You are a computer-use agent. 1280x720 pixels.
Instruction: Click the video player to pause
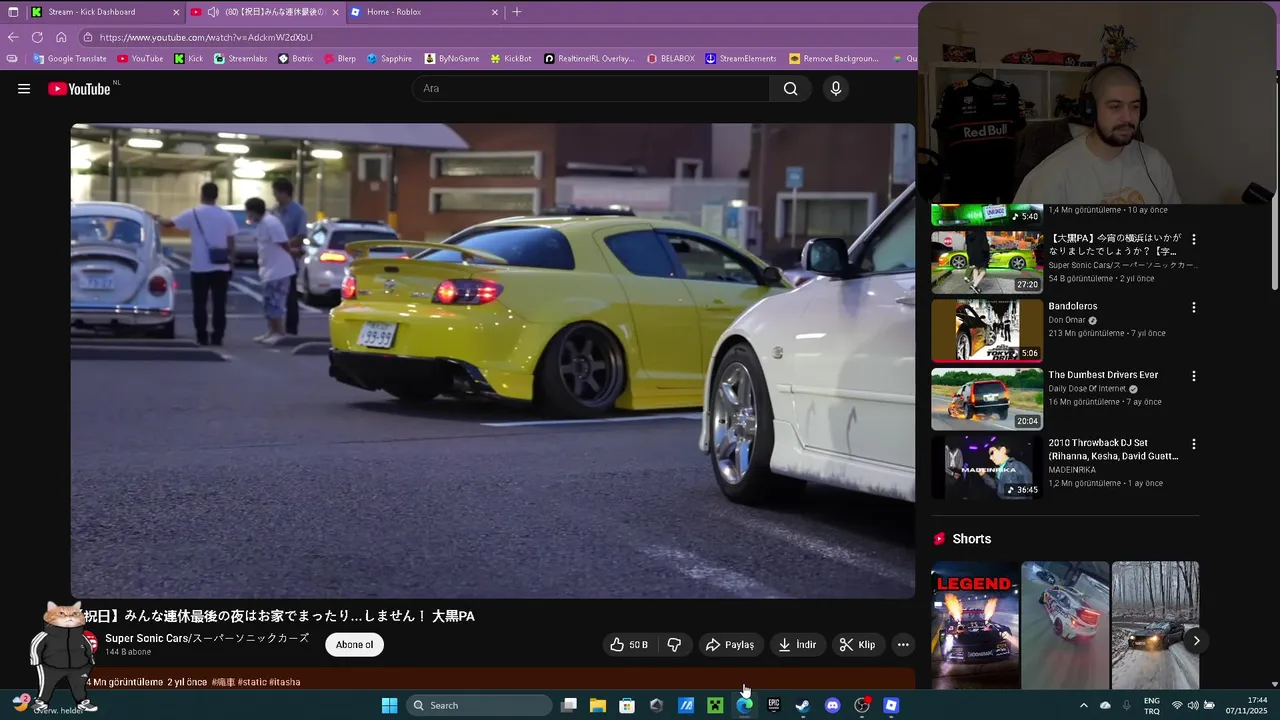coord(492,360)
